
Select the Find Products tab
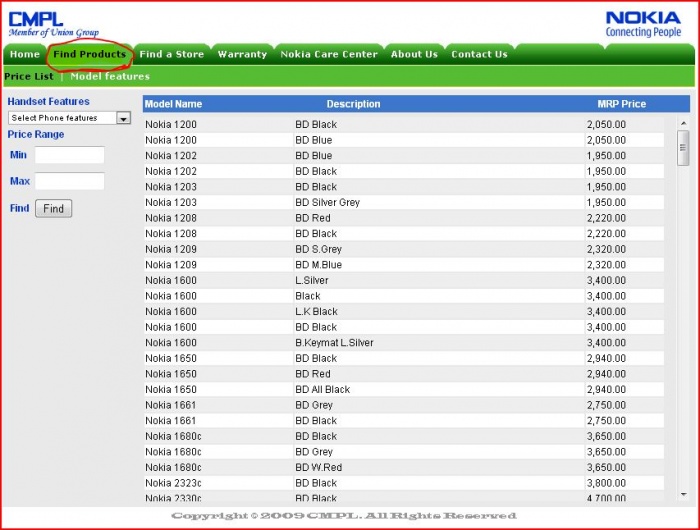pyautogui.click(x=90, y=54)
